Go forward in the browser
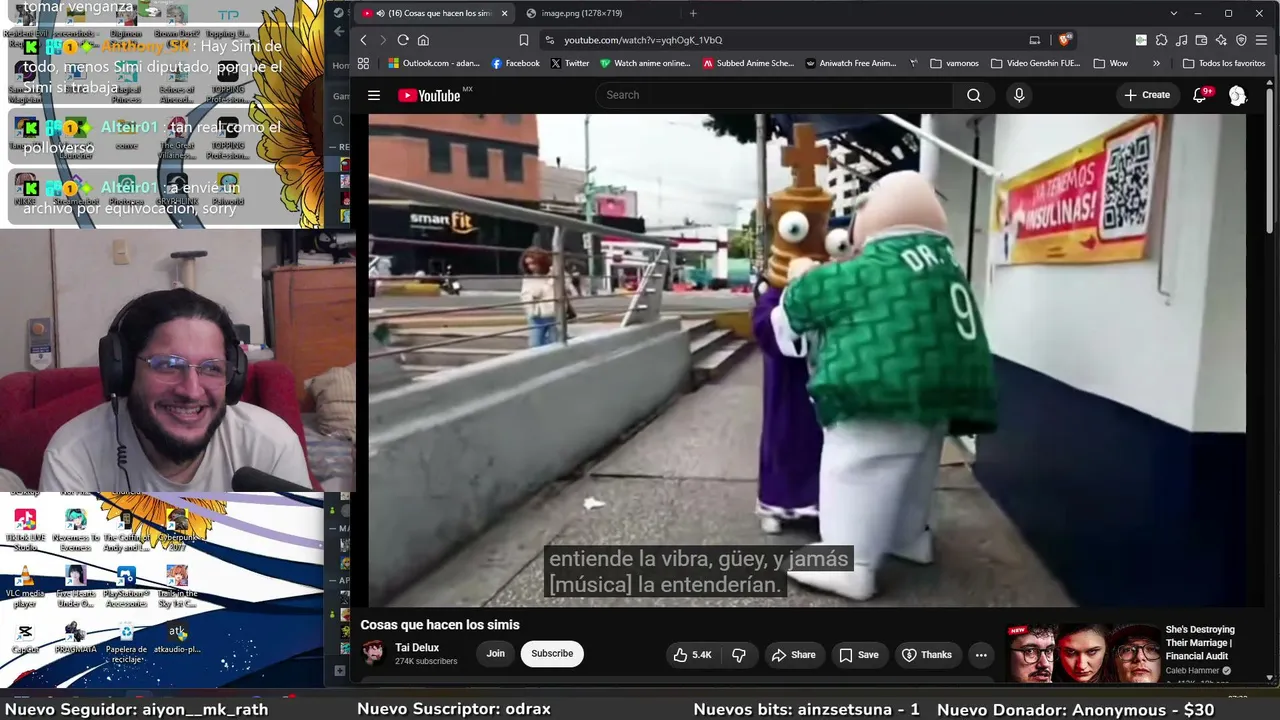 tap(382, 40)
